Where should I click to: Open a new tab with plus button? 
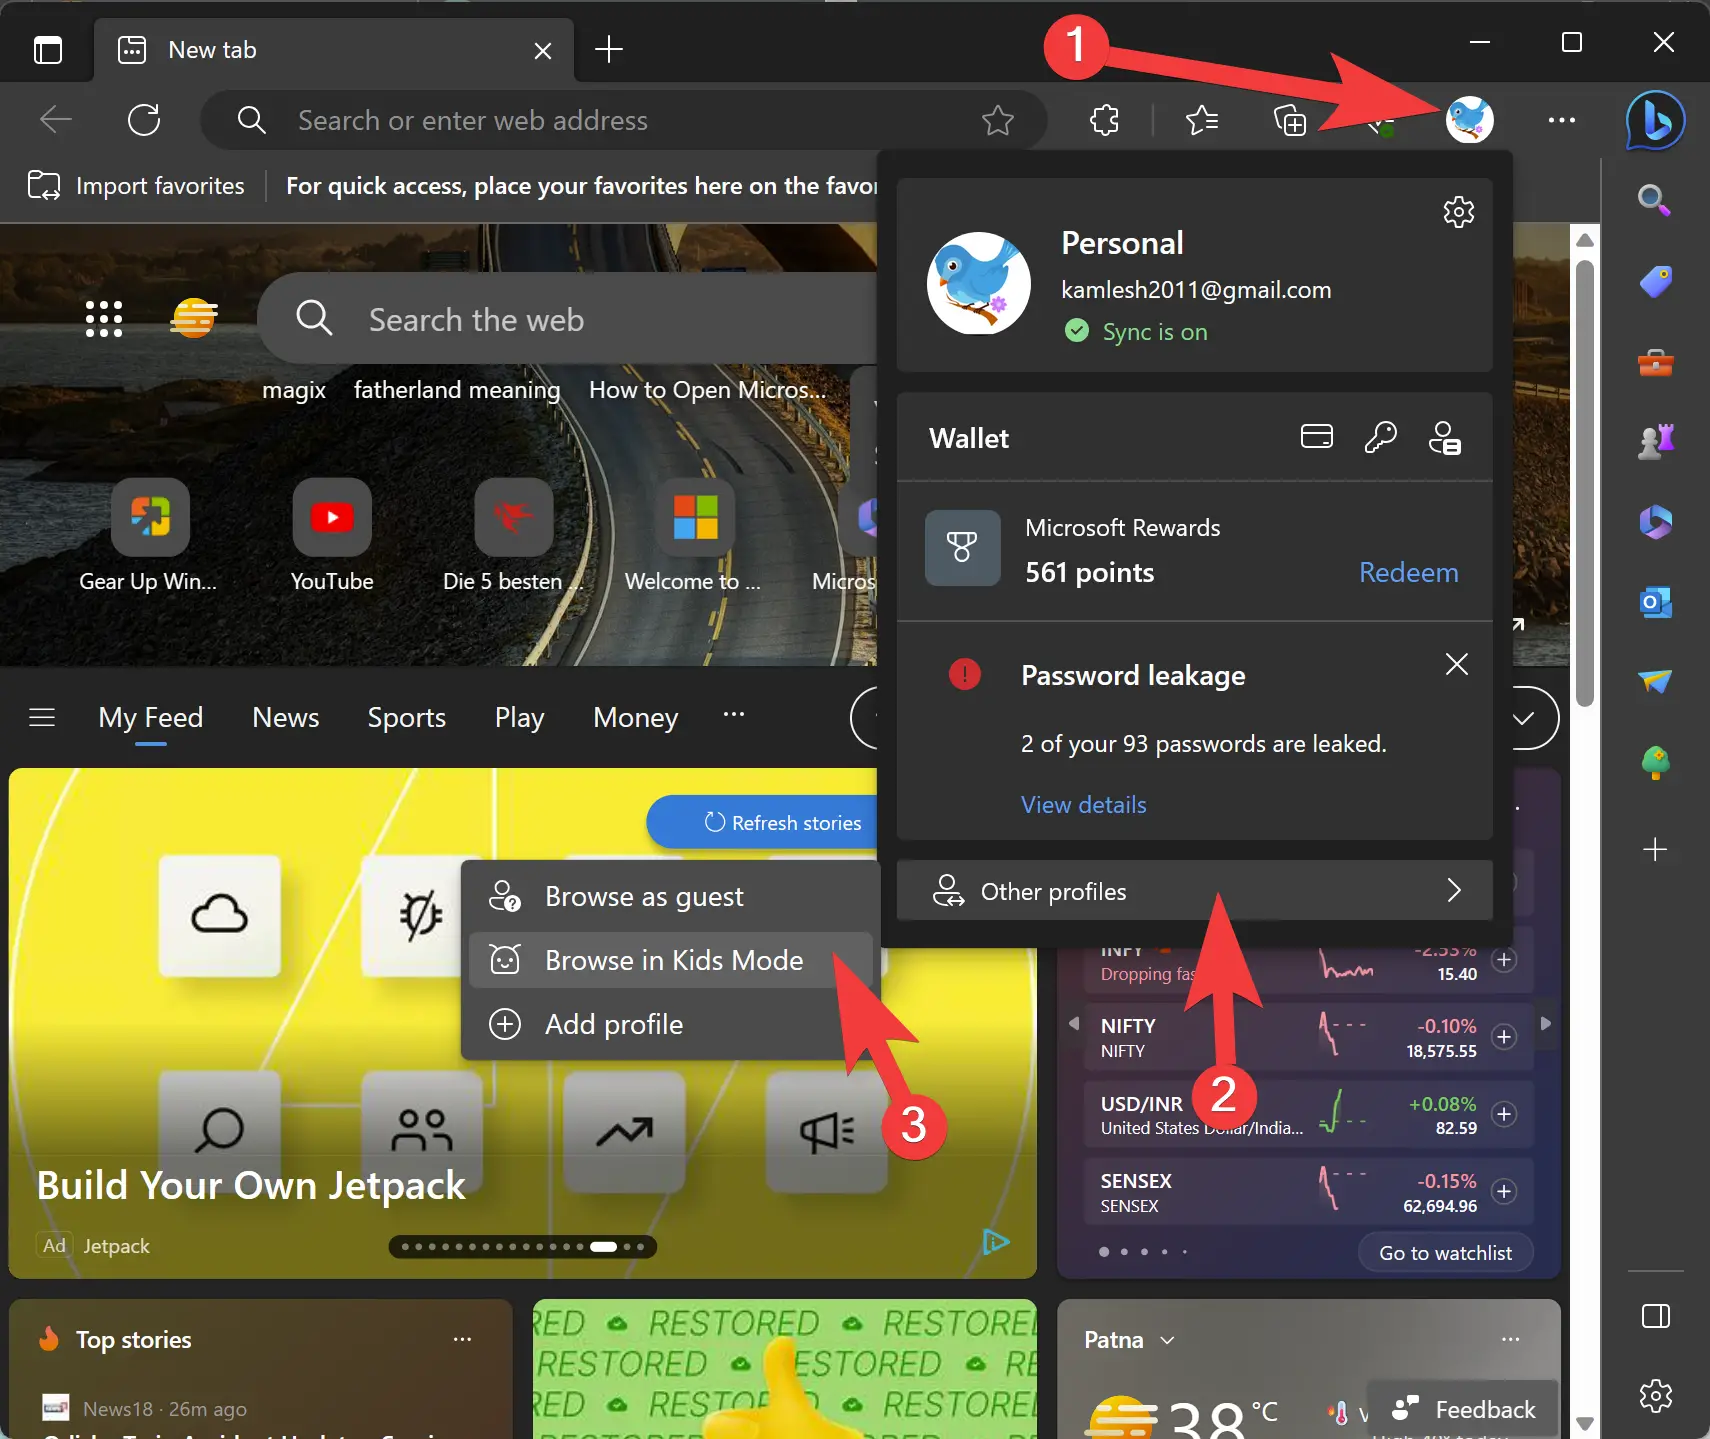608,49
